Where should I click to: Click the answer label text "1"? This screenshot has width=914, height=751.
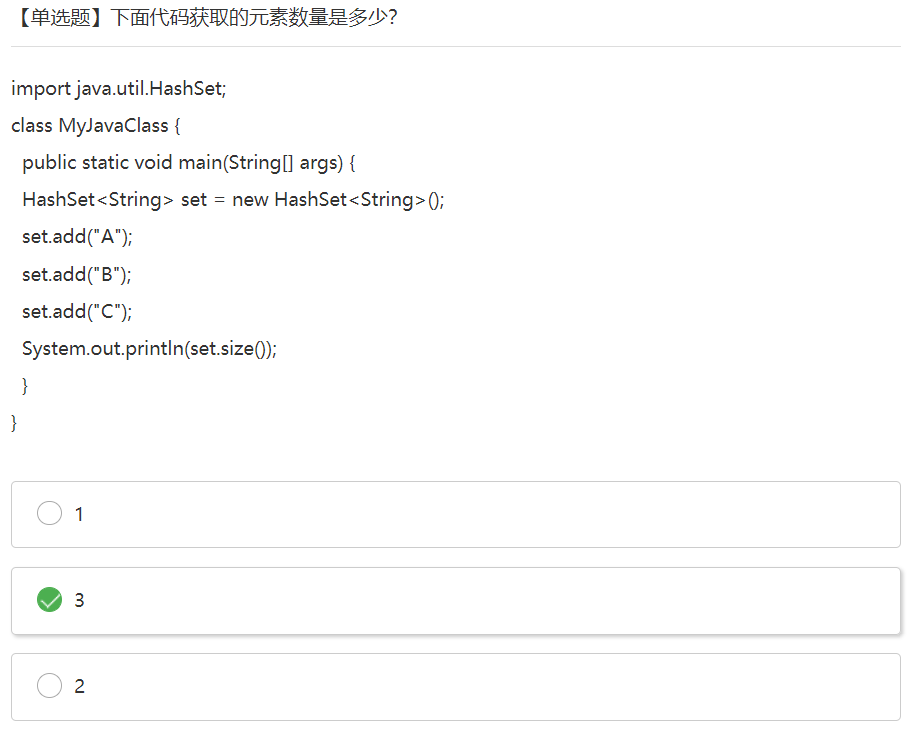[79, 514]
